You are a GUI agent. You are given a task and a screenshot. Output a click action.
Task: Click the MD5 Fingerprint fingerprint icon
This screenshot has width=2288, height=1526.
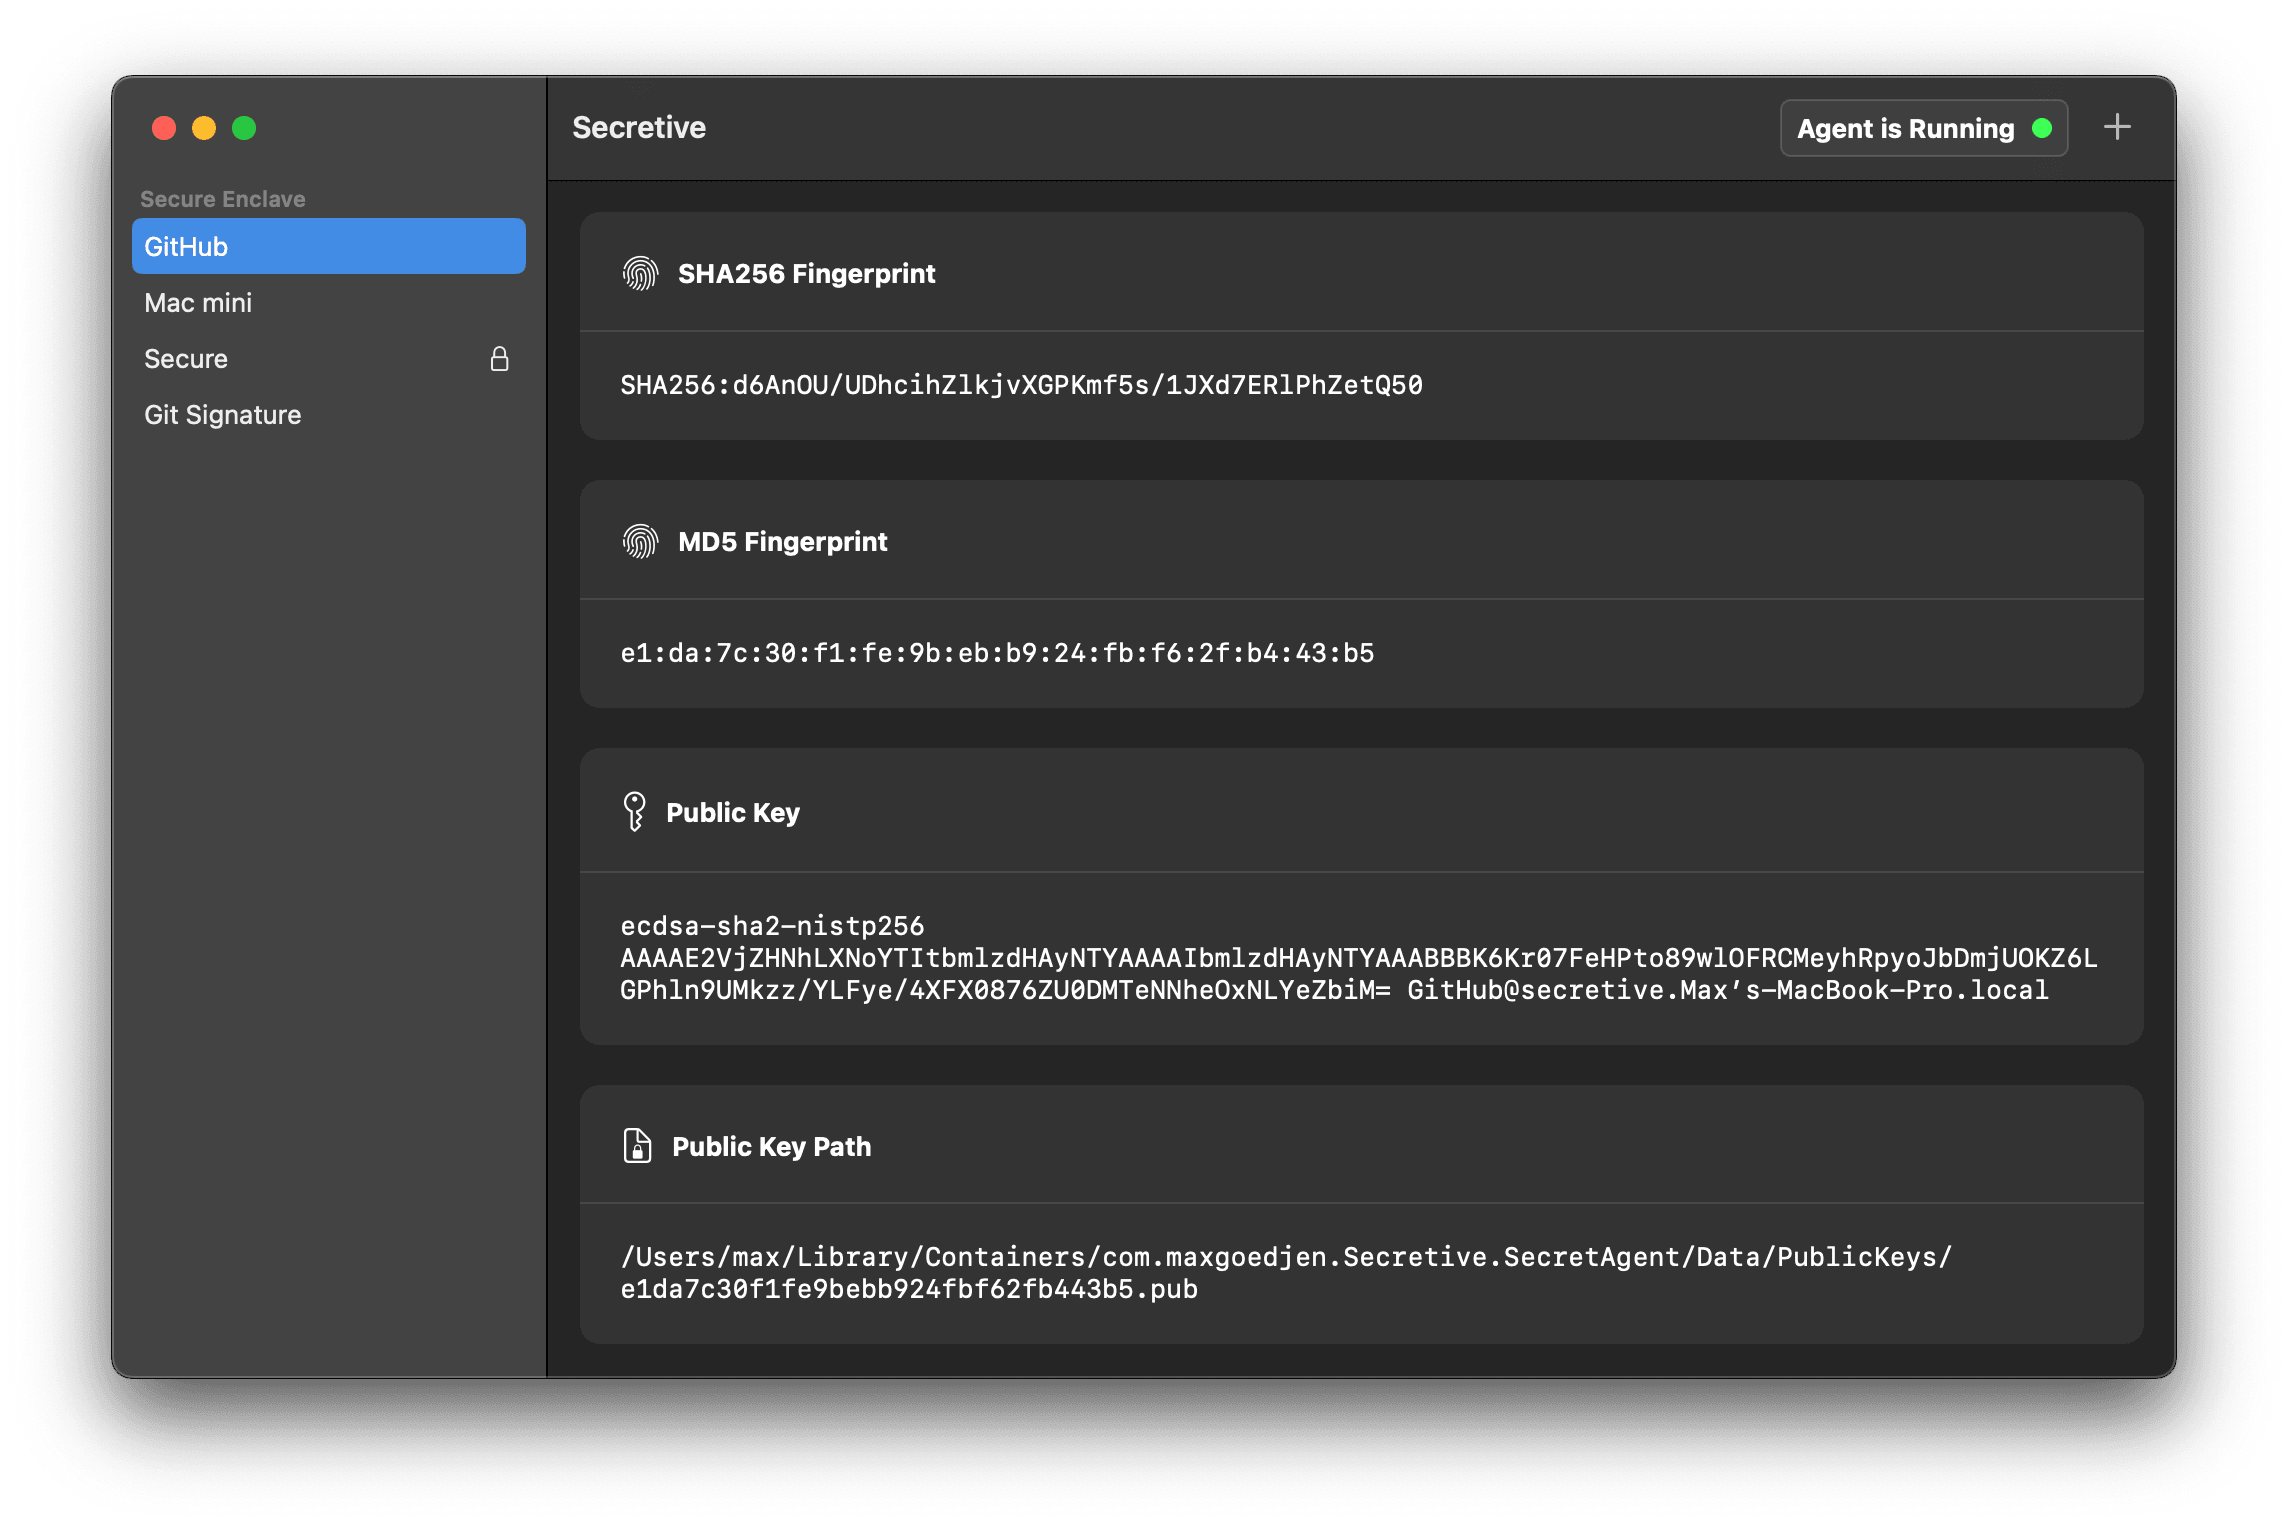tap(640, 541)
